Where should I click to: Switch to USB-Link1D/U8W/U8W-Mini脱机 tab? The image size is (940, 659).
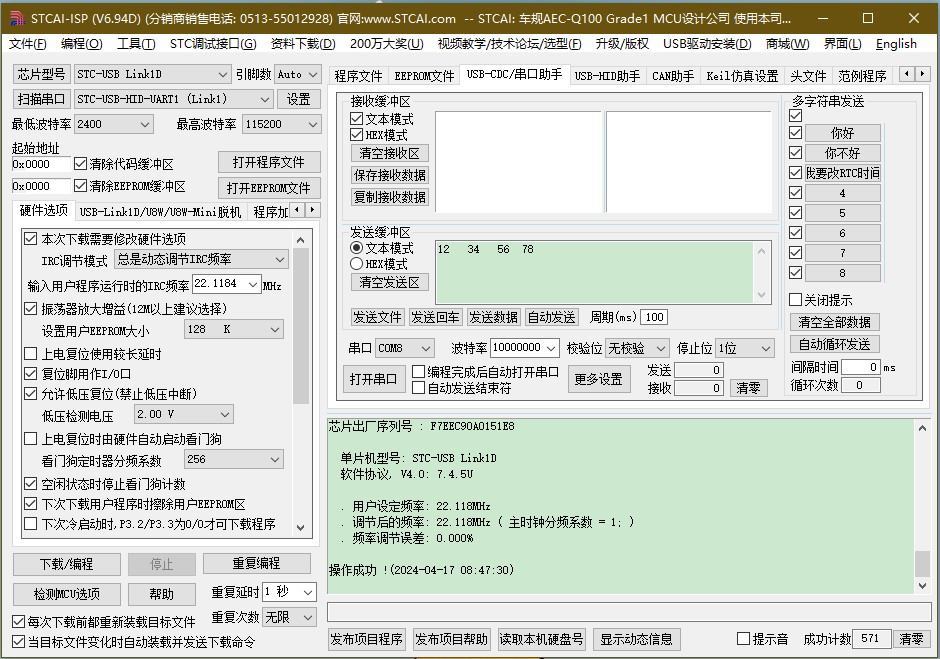pos(160,212)
